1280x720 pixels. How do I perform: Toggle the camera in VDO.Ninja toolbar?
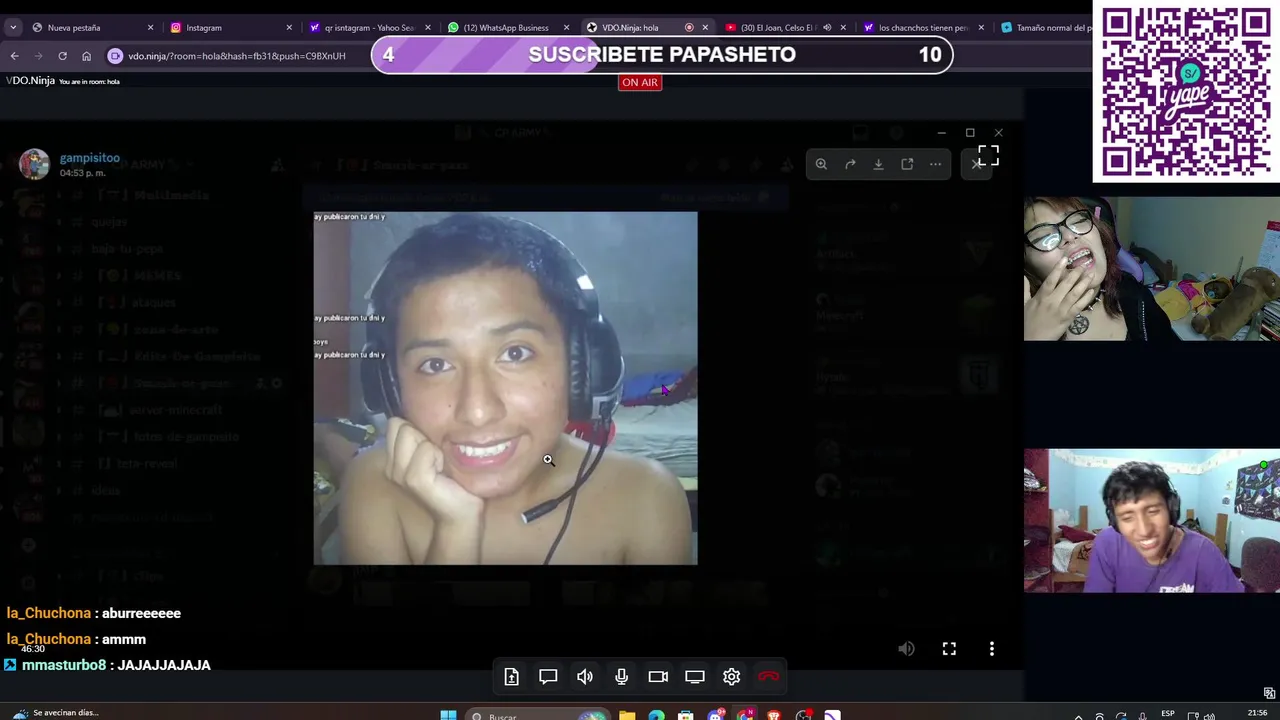(x=658, y=677)
